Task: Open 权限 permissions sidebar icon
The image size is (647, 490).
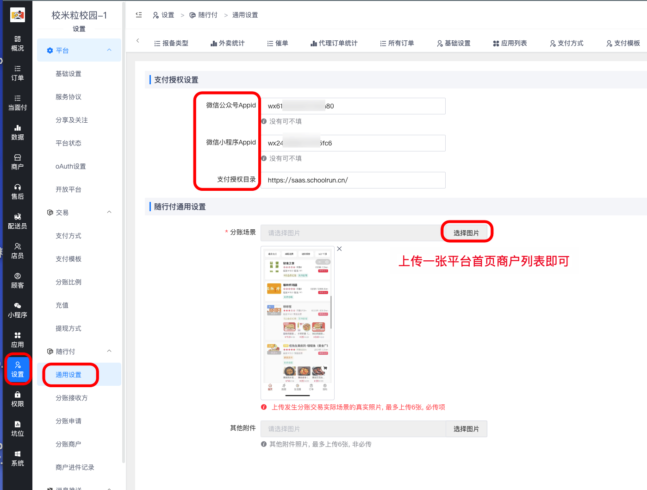Action: click(x=17, y=399)
